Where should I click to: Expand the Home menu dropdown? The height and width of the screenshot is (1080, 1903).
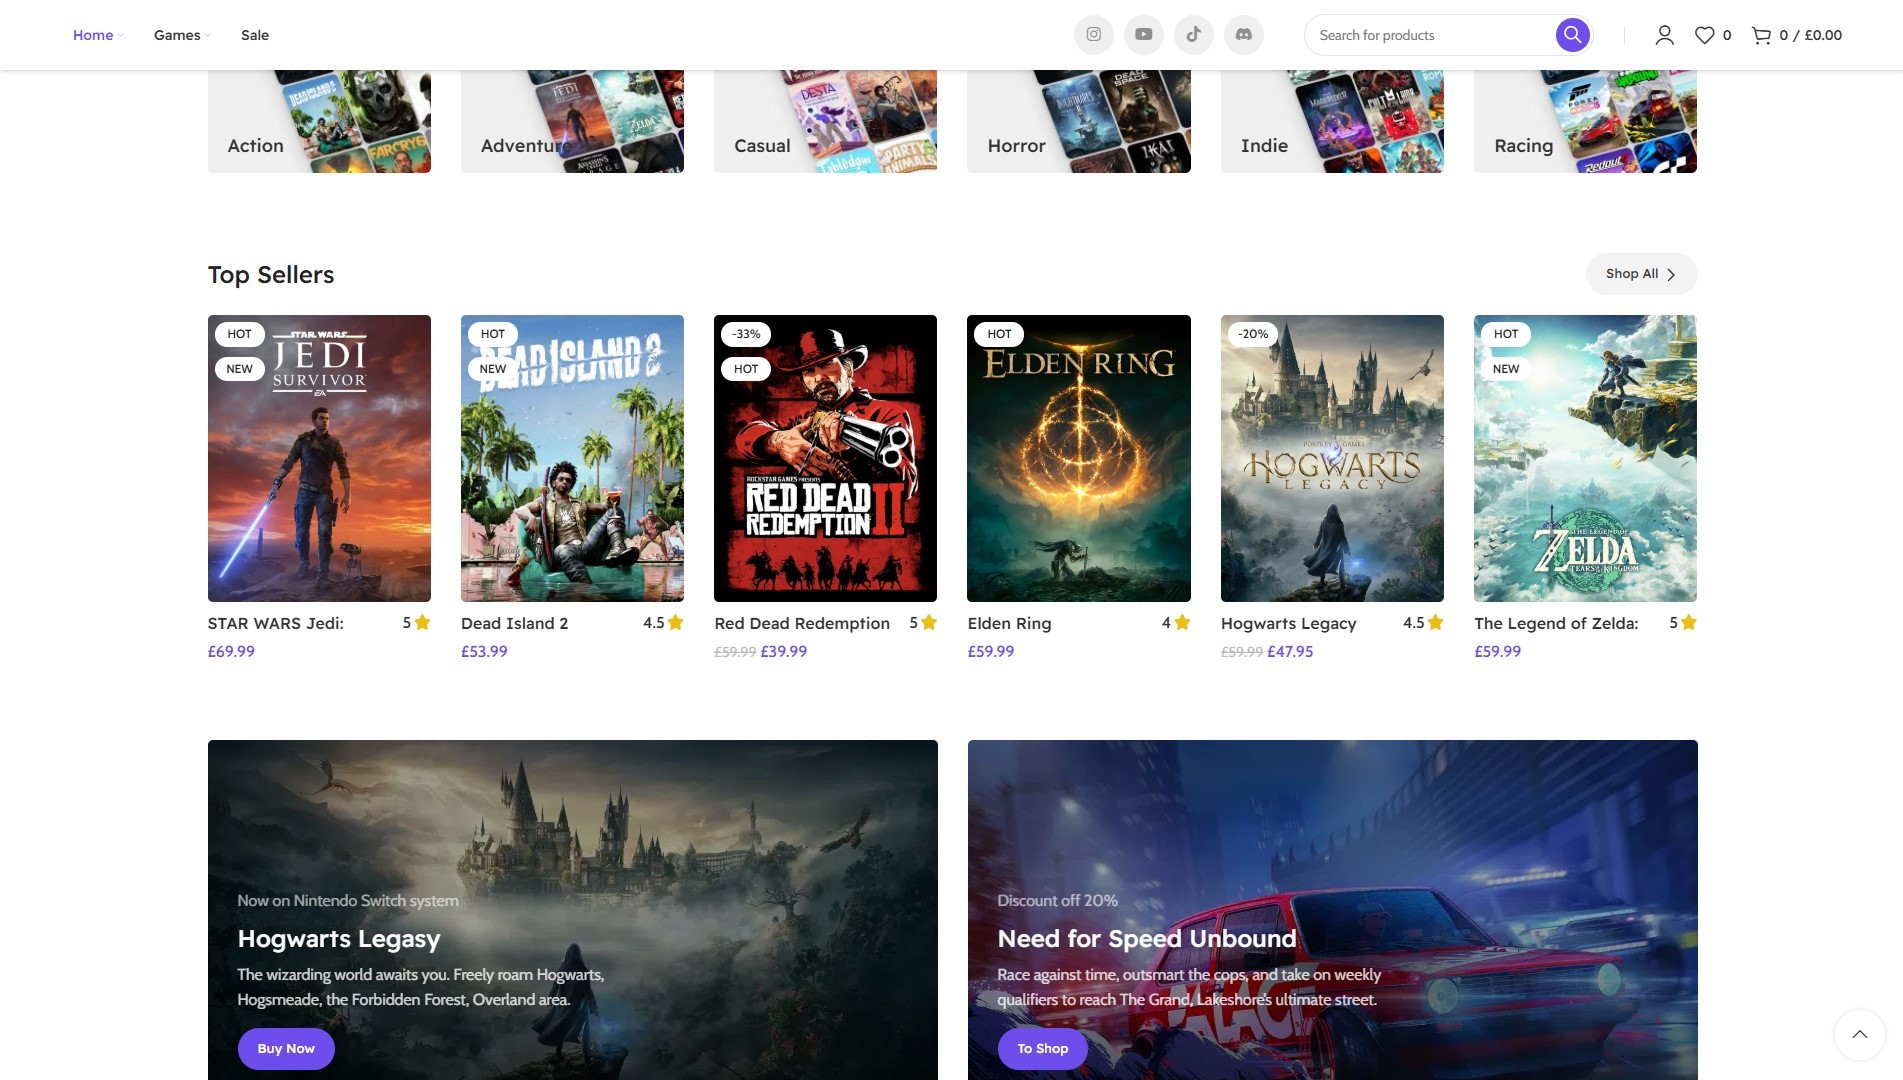97,35
